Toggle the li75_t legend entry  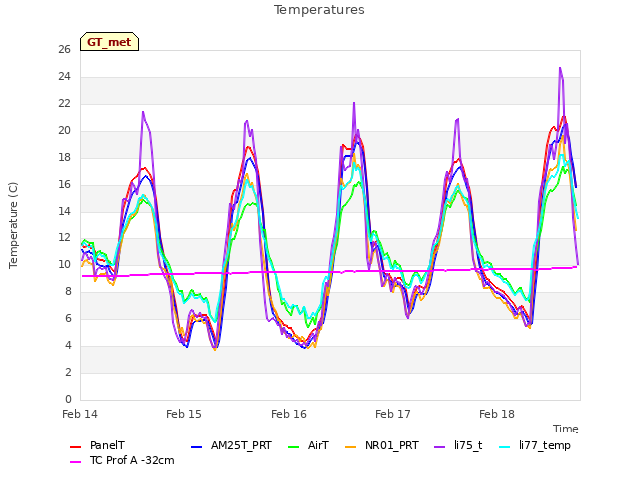pos(458,445)
